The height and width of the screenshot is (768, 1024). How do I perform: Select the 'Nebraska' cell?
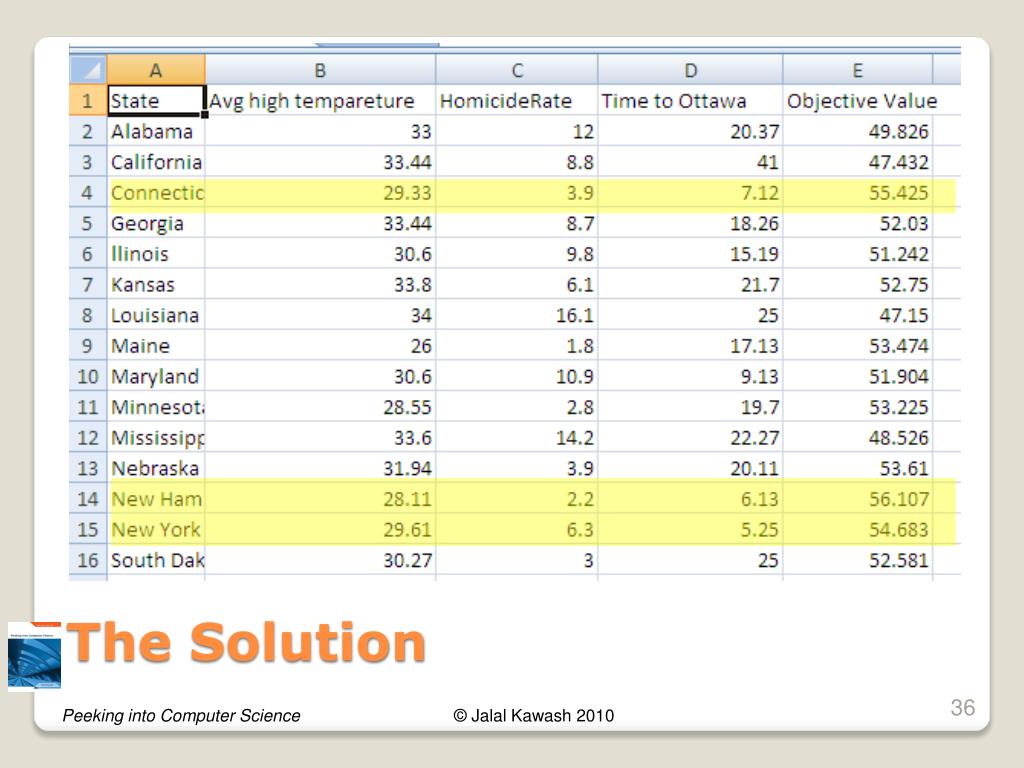pyautogui.click(x=156, y=468)
